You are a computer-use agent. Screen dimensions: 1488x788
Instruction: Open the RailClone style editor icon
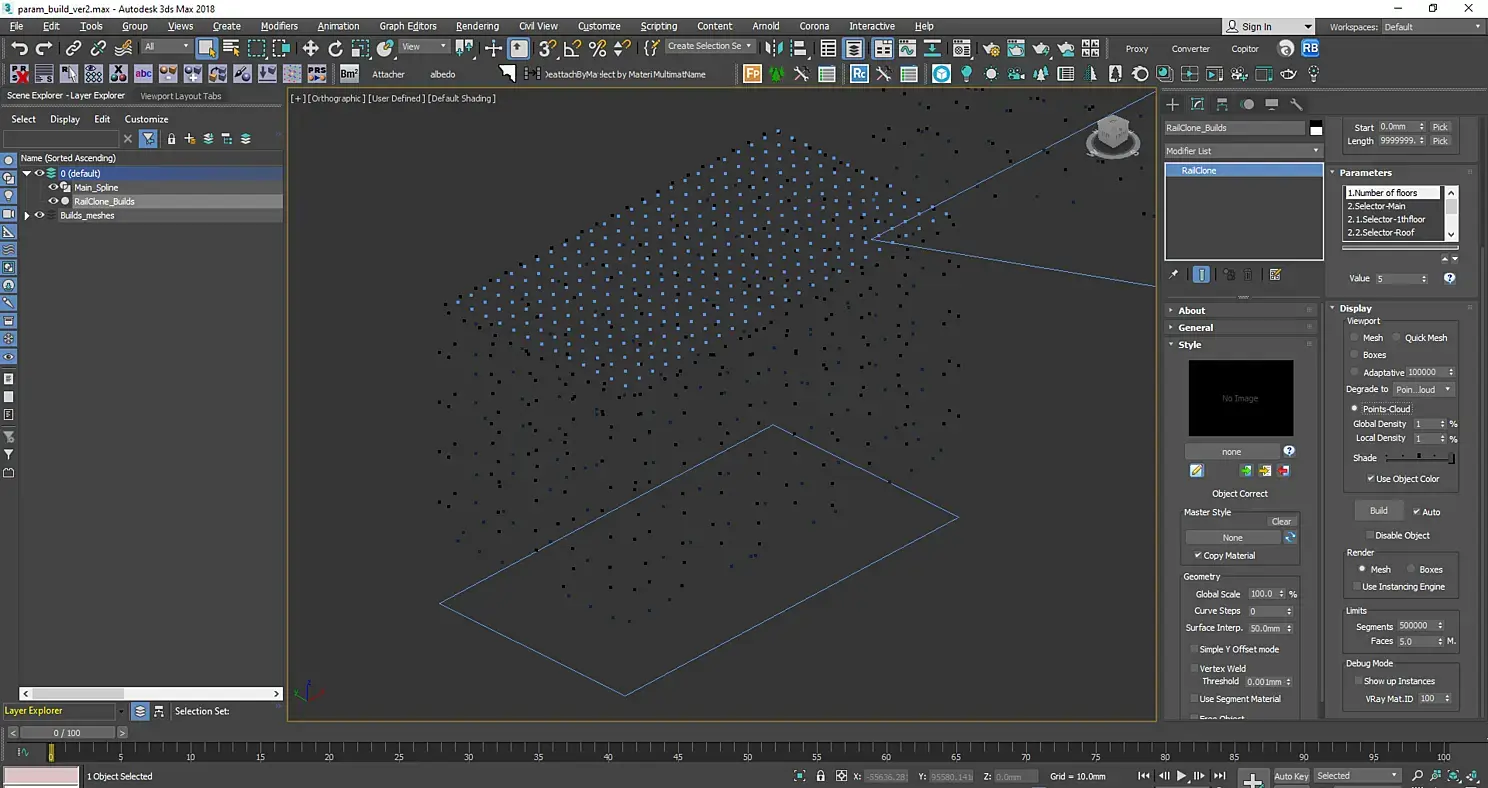point(1196,471)
